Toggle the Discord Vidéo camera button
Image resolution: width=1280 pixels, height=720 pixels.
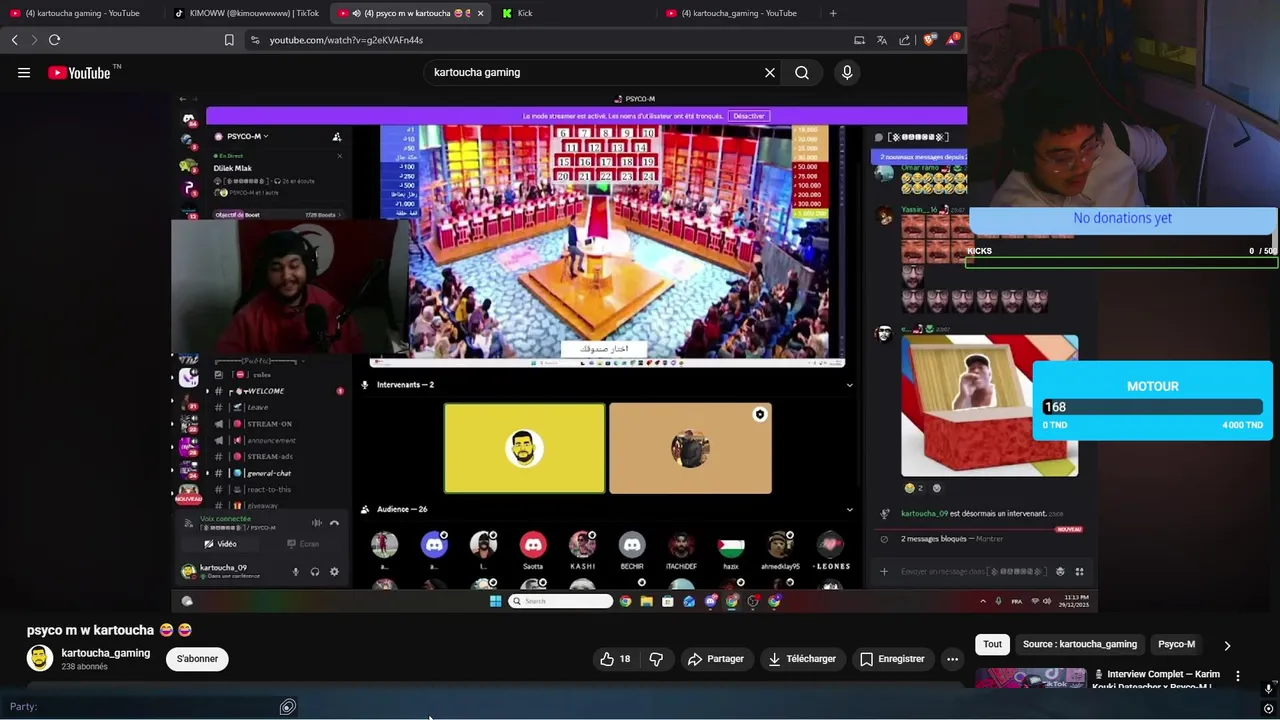[x=221, y=544]
